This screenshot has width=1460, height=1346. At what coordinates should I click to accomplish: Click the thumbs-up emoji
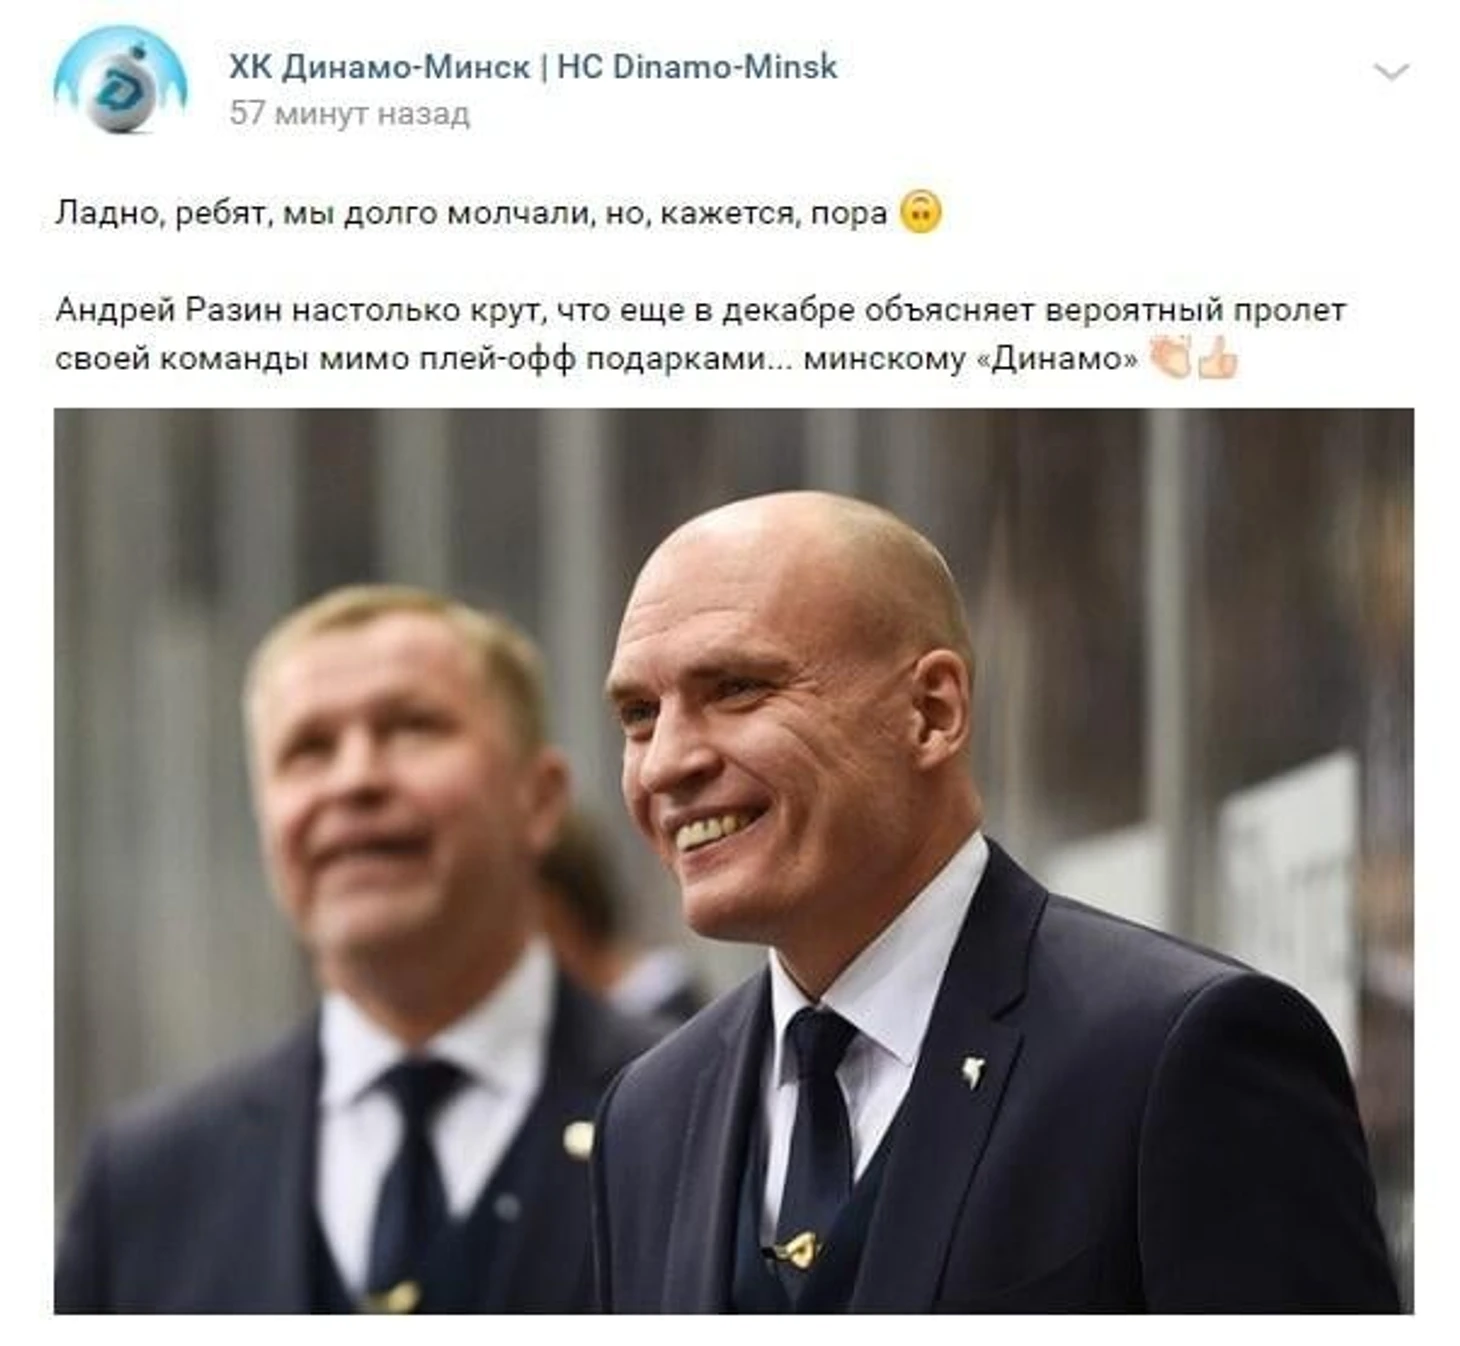pyautogui.click(x=1217, y=357)
